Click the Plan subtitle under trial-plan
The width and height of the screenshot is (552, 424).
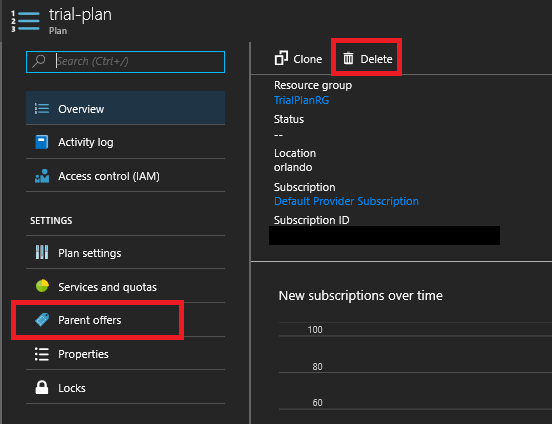tap(58, 31)
